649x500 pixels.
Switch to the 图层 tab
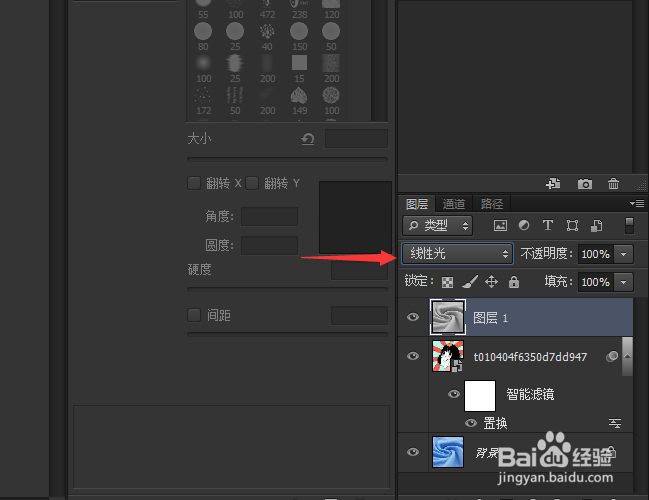417,204
